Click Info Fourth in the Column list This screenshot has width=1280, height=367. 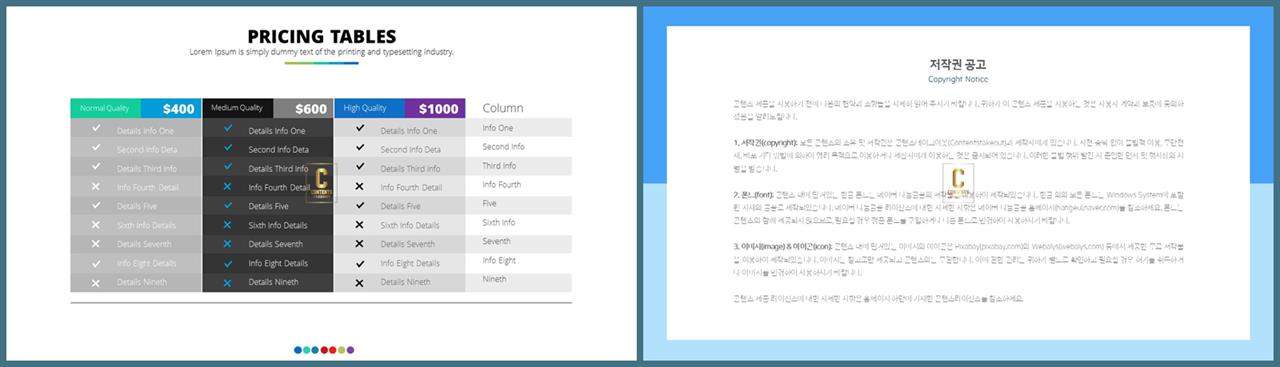[x=501, y=185]
